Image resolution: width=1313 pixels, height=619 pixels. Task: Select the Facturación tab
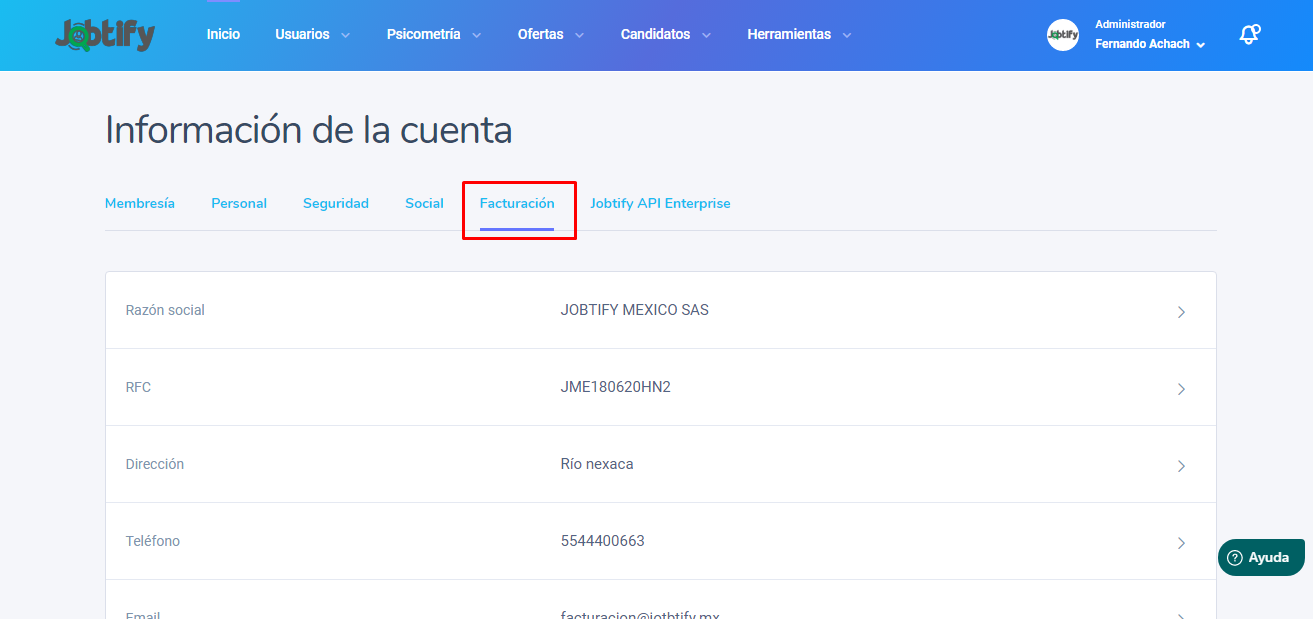tap(517, 203)
